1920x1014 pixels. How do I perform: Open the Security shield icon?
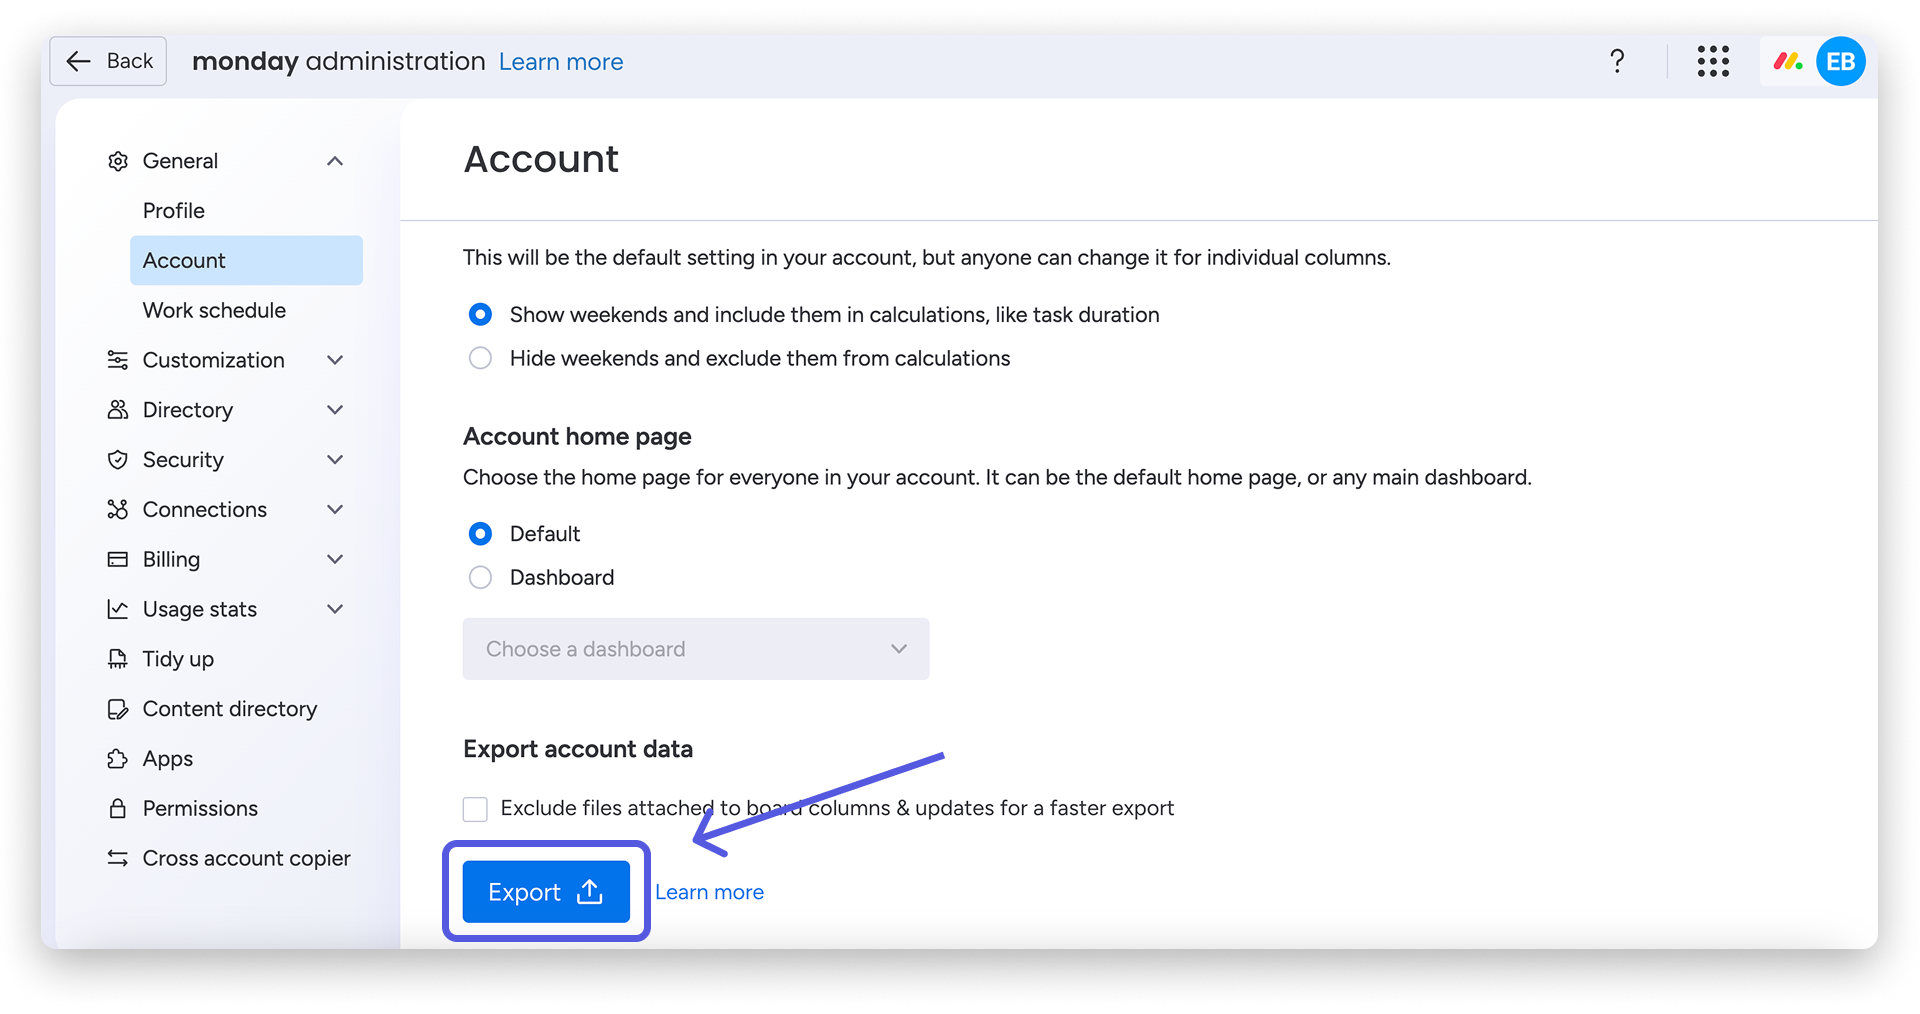[x=117, y=459]
